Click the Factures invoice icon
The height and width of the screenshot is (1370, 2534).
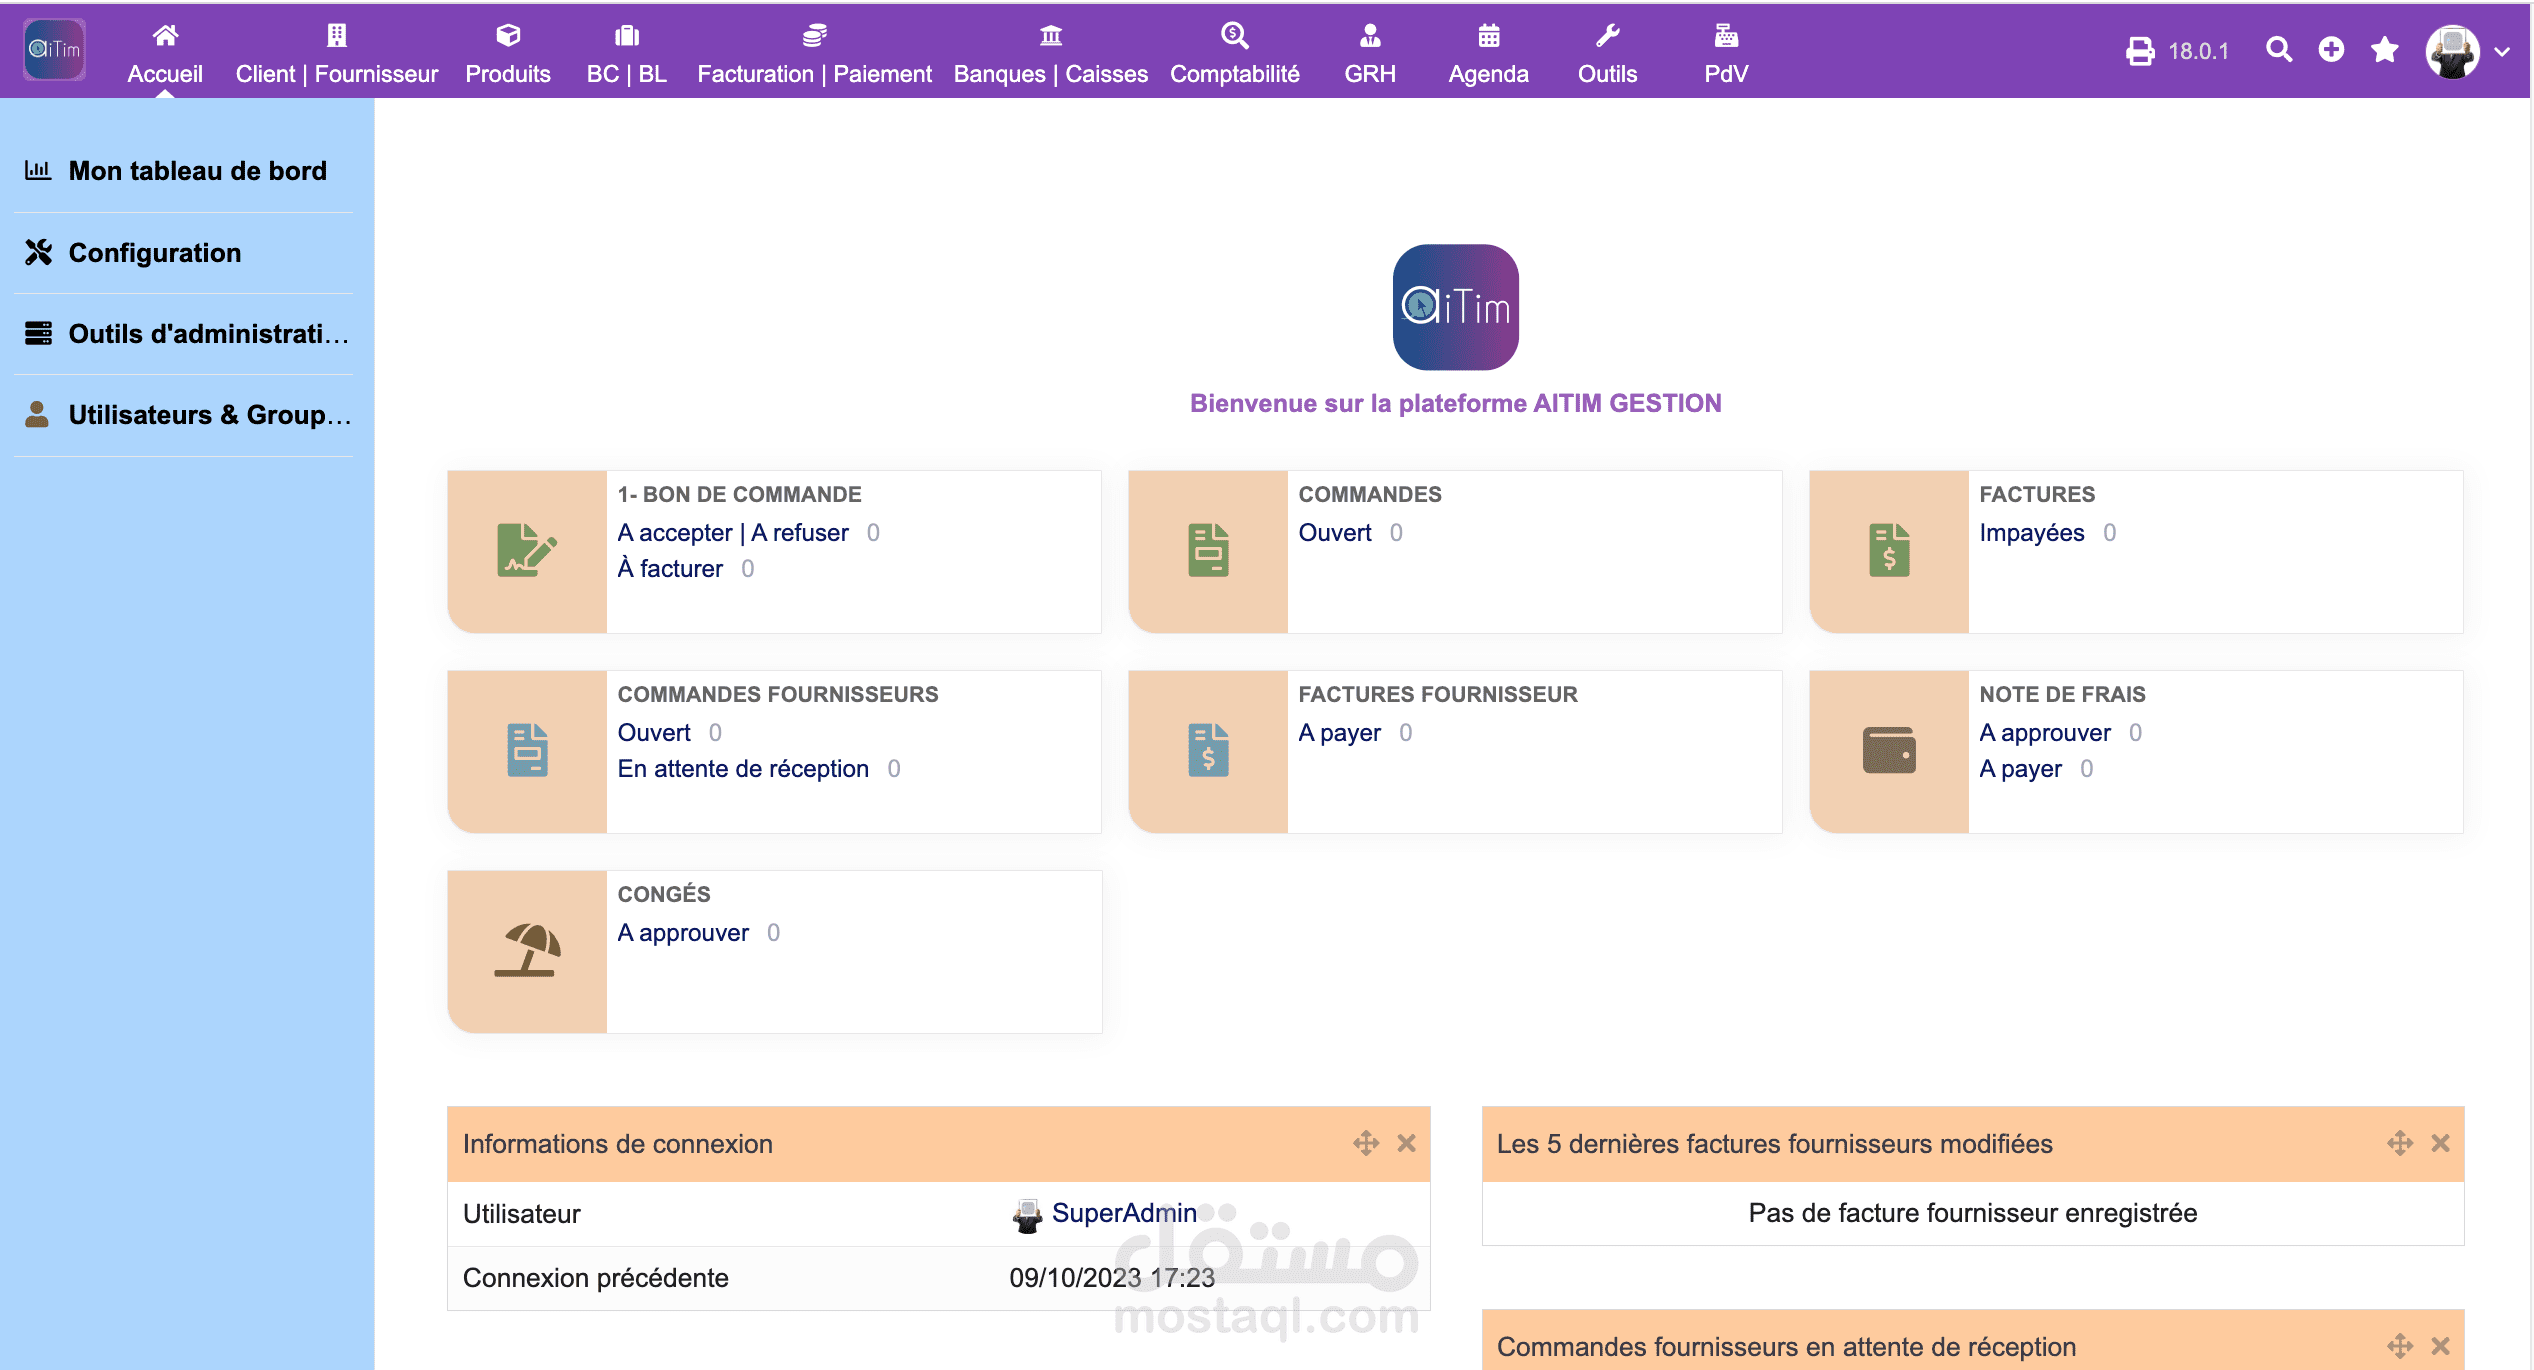pyautogui.click(x=1889, y=550)
